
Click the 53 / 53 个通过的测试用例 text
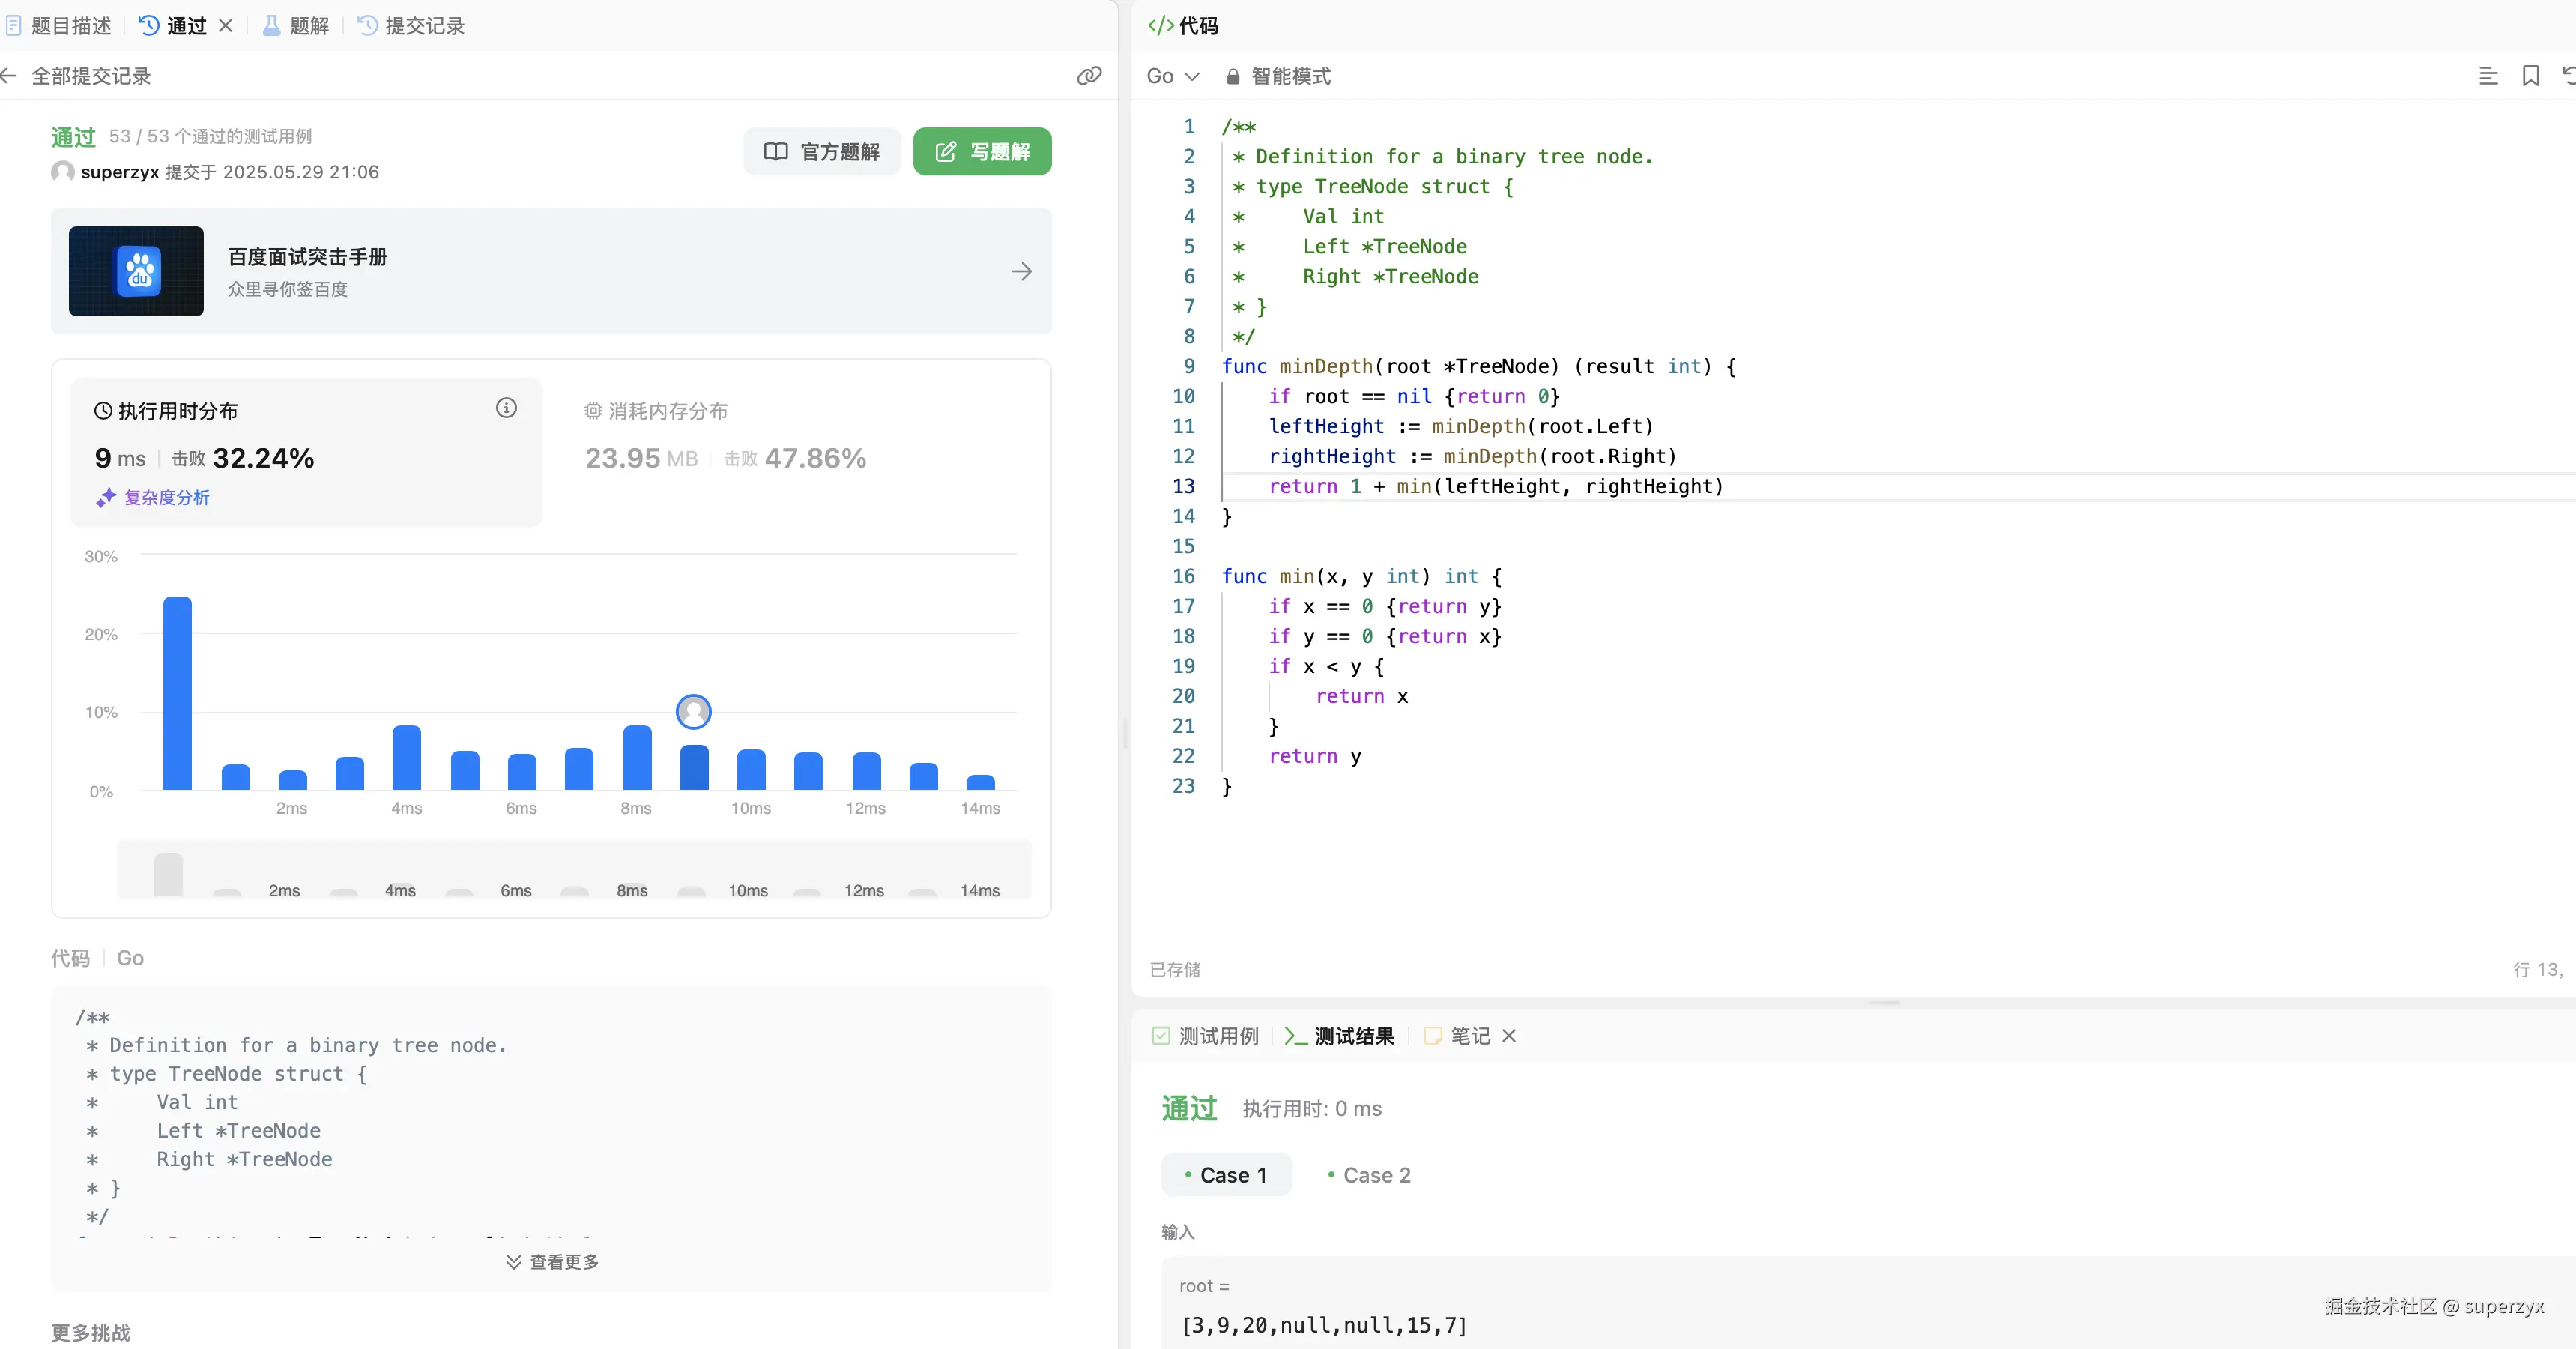211,136
